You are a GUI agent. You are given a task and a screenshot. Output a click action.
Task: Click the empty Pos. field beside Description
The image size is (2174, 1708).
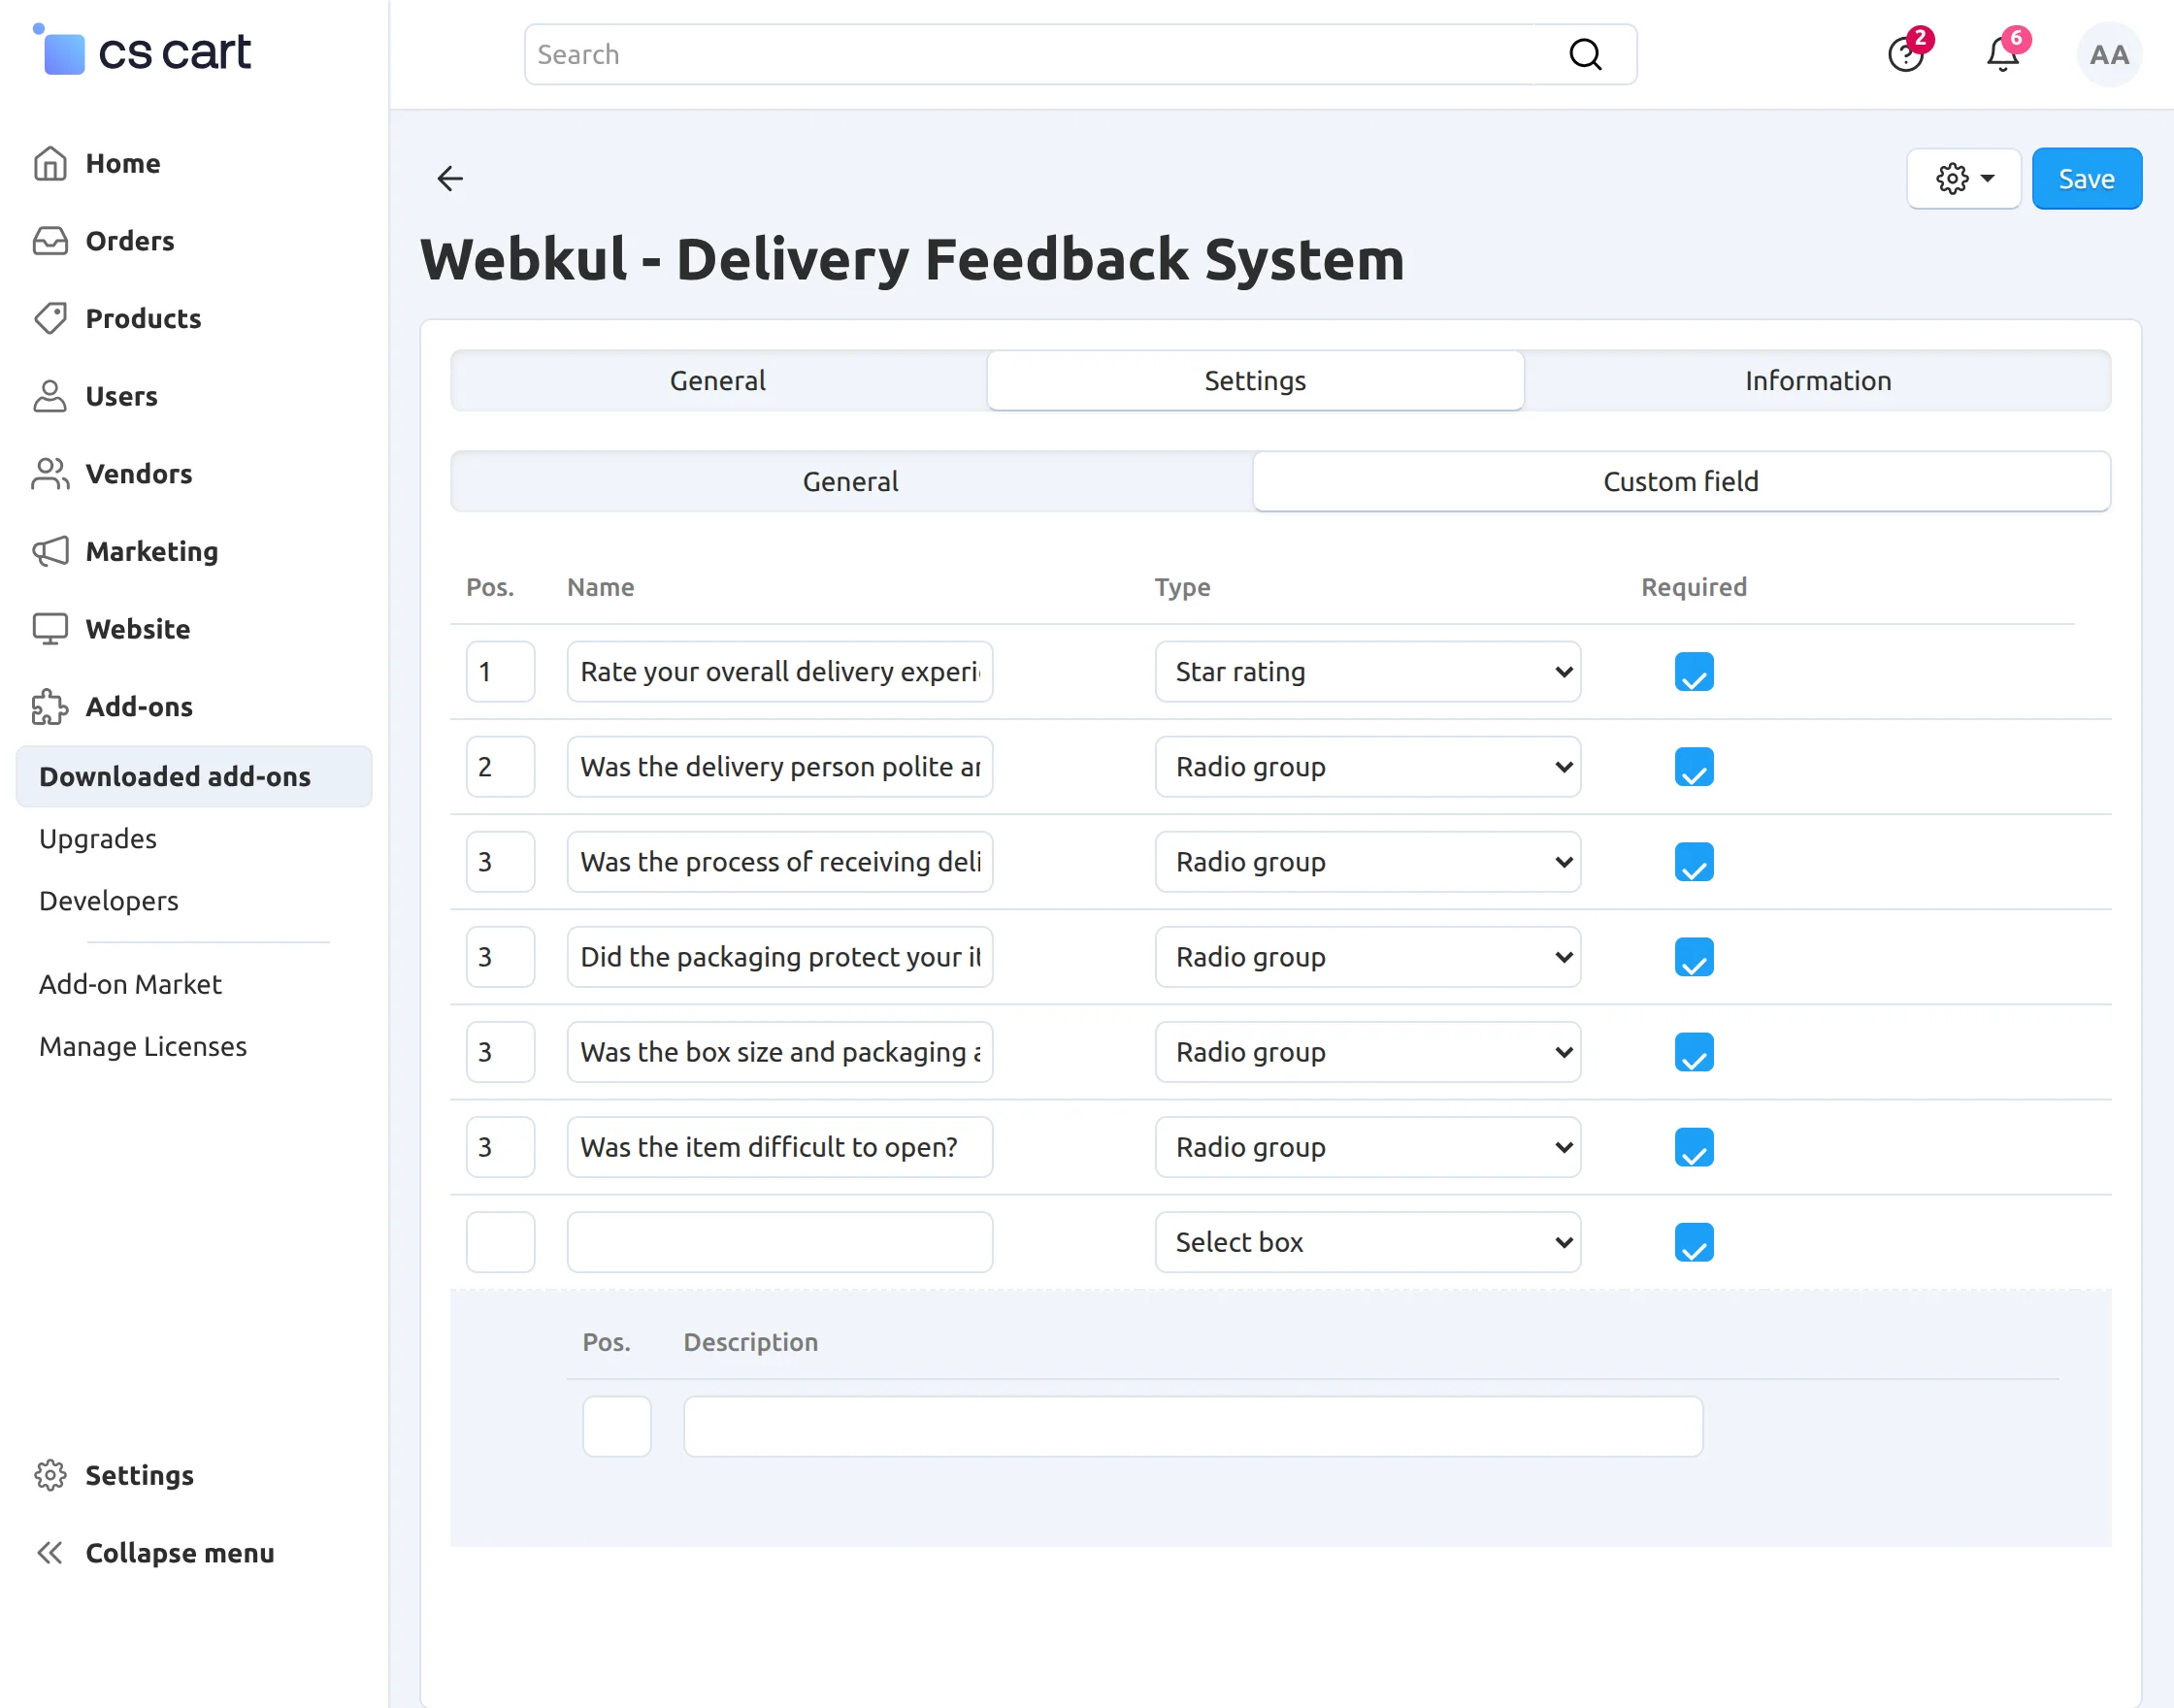(x=617, y=1427)
